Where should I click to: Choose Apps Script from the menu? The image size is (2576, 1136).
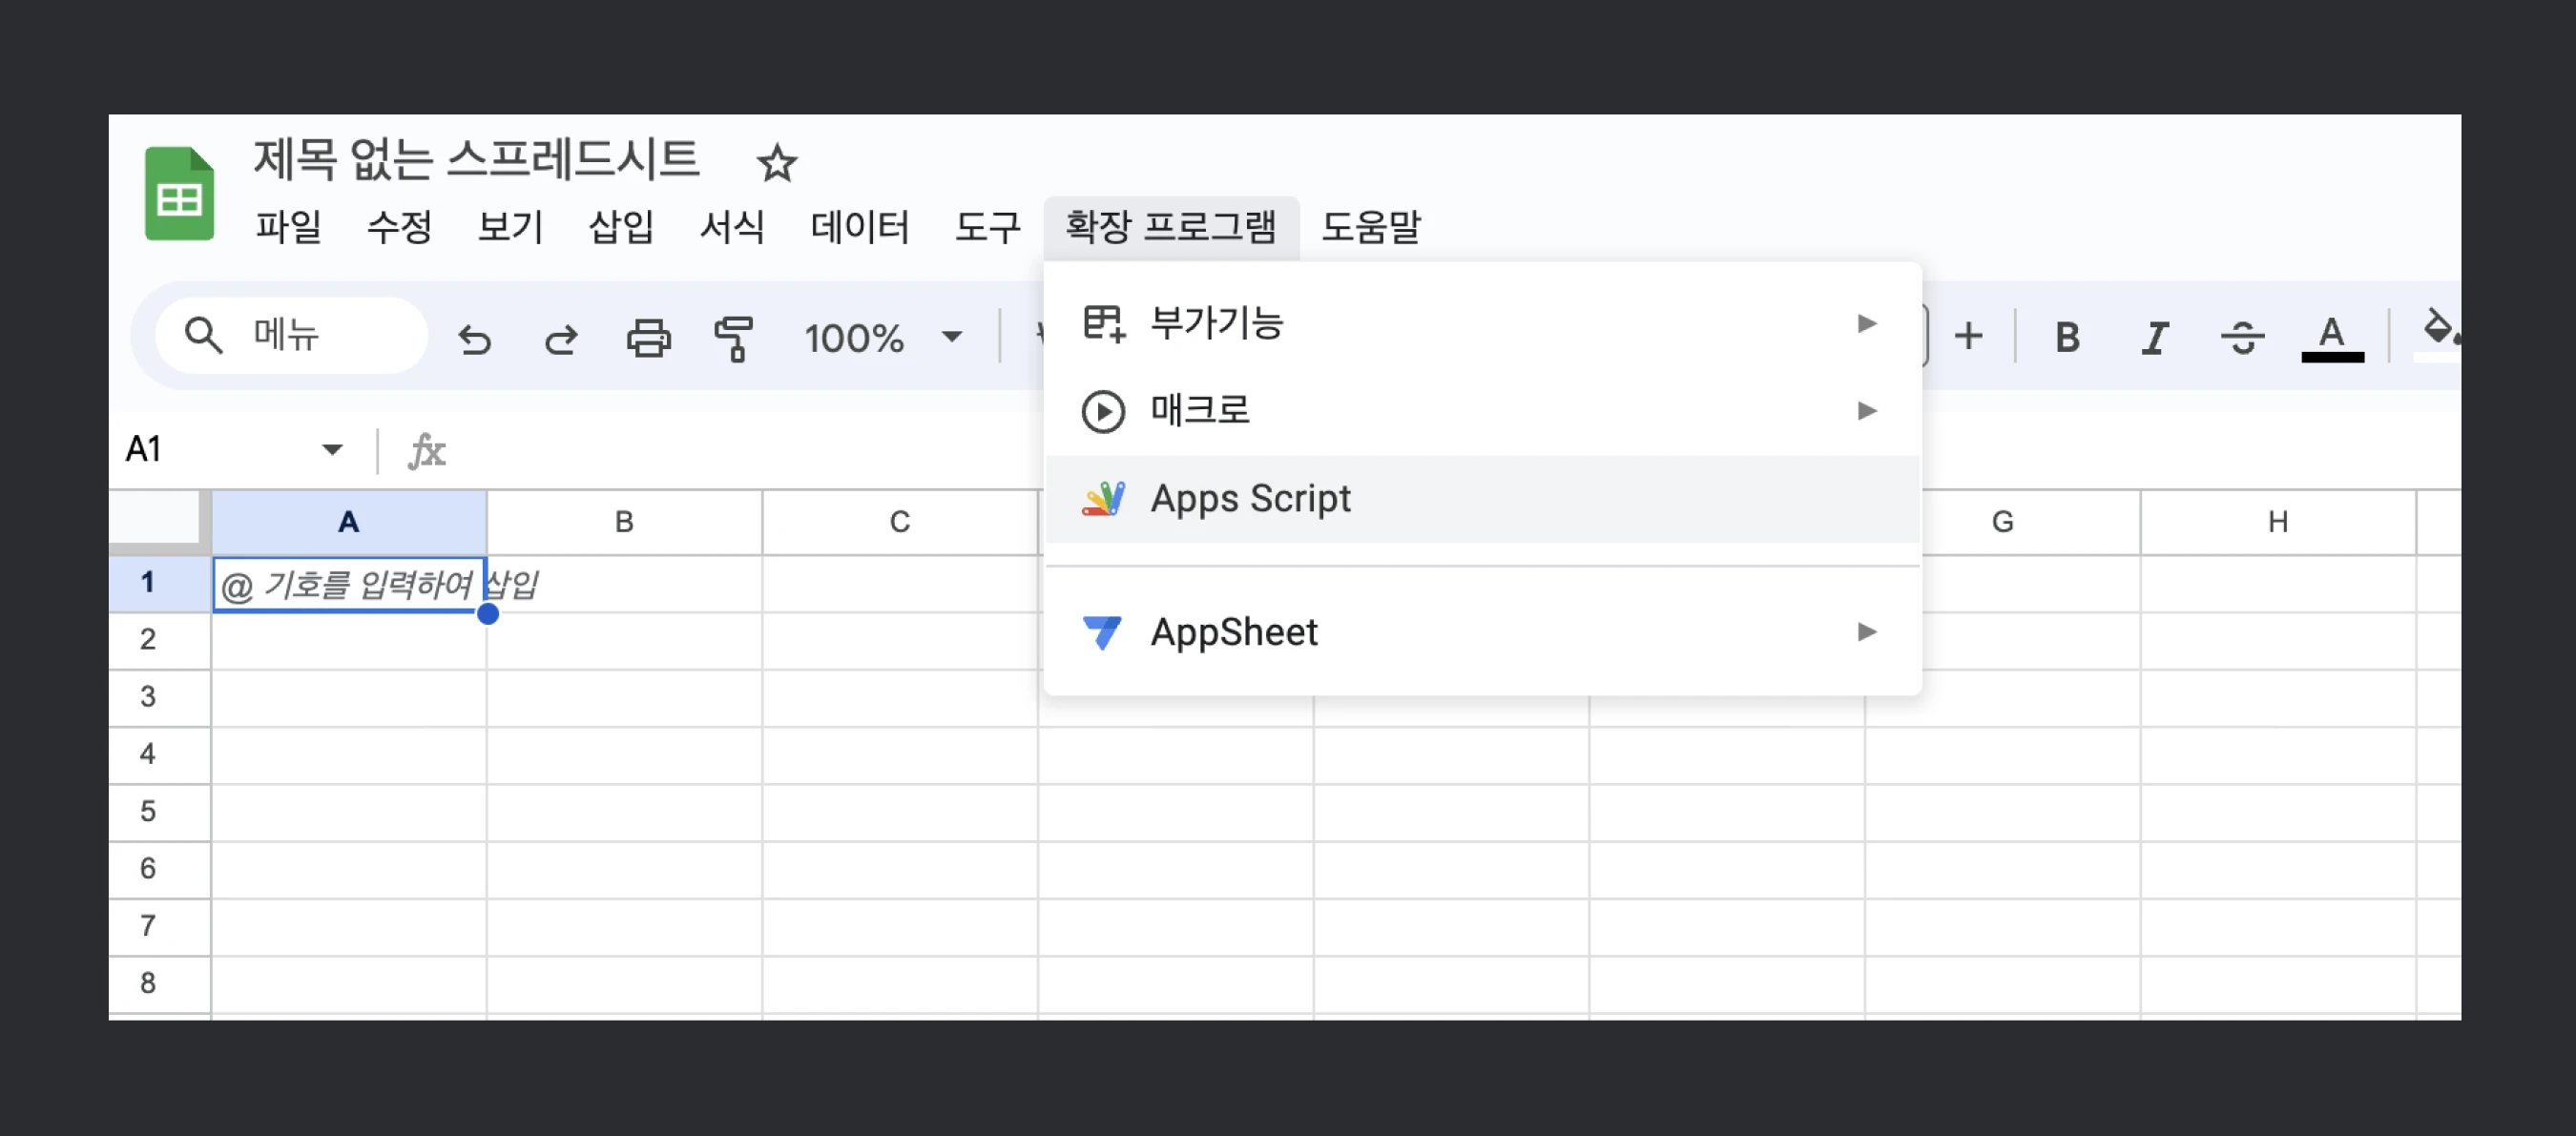(1250, 498)
